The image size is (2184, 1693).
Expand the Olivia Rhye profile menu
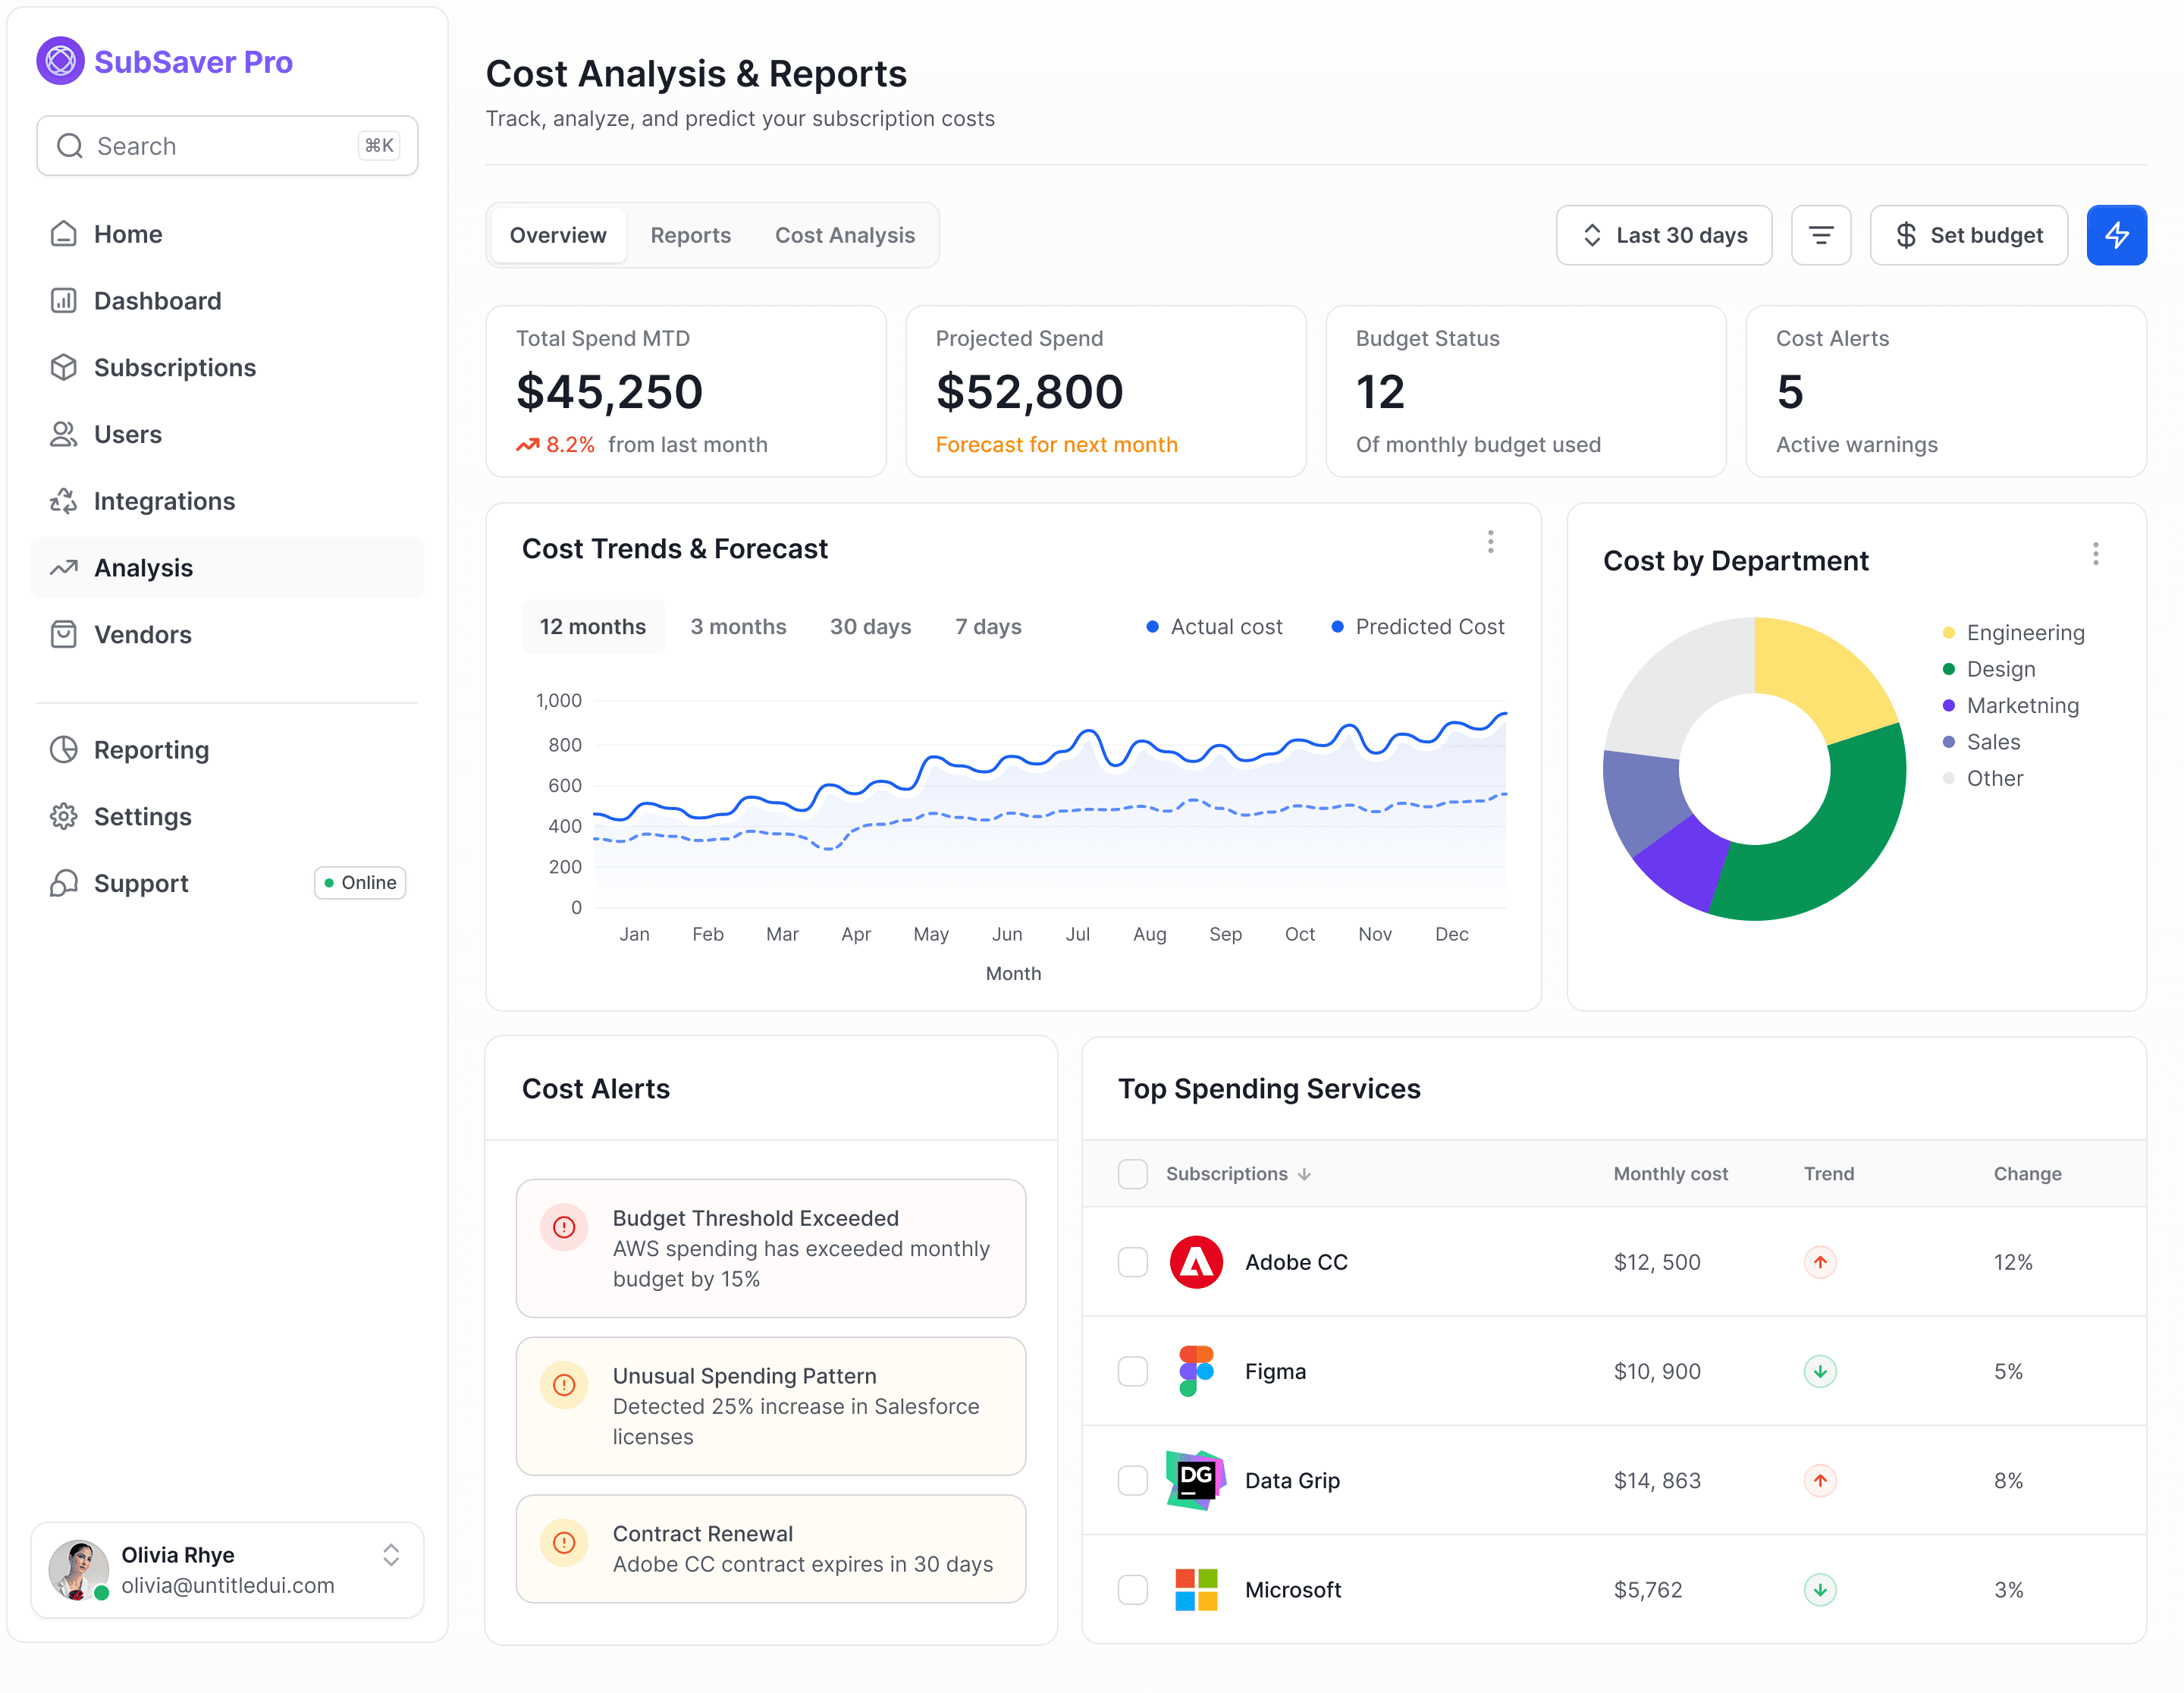pyautogui.click(x=391, y=1555)
